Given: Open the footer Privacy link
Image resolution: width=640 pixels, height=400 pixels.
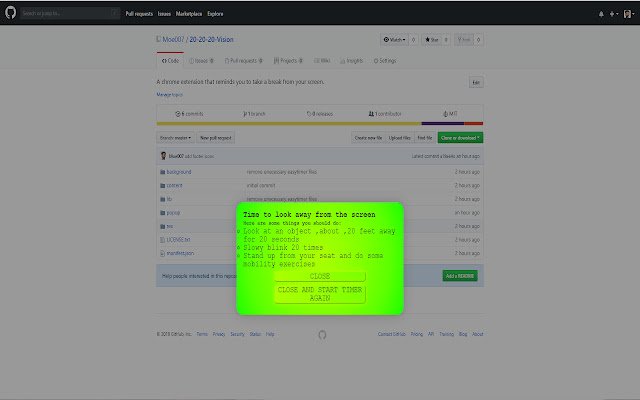Looking at the screenshot, I should tap(219, 334).
